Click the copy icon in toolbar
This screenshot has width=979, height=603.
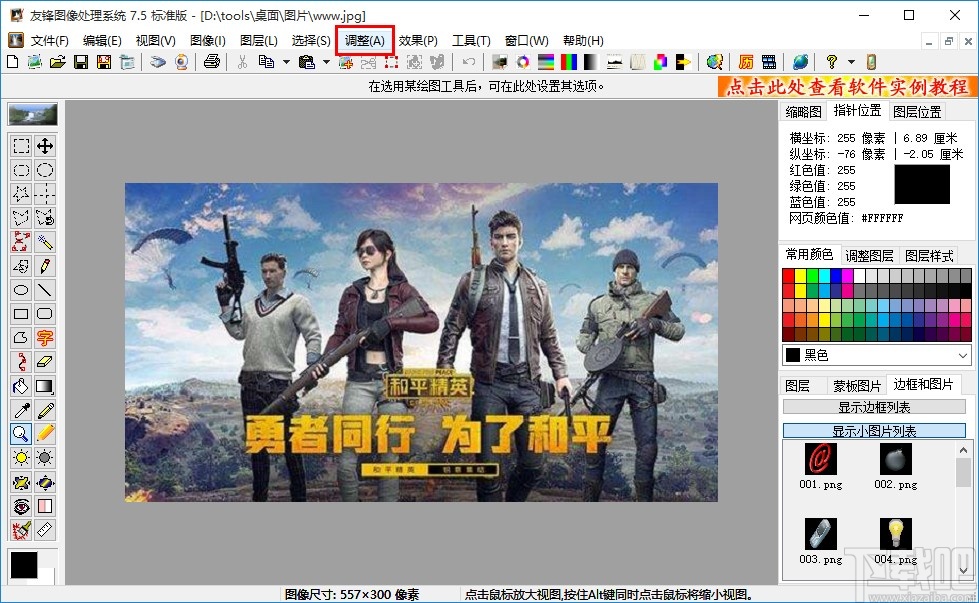coord(267,62)
